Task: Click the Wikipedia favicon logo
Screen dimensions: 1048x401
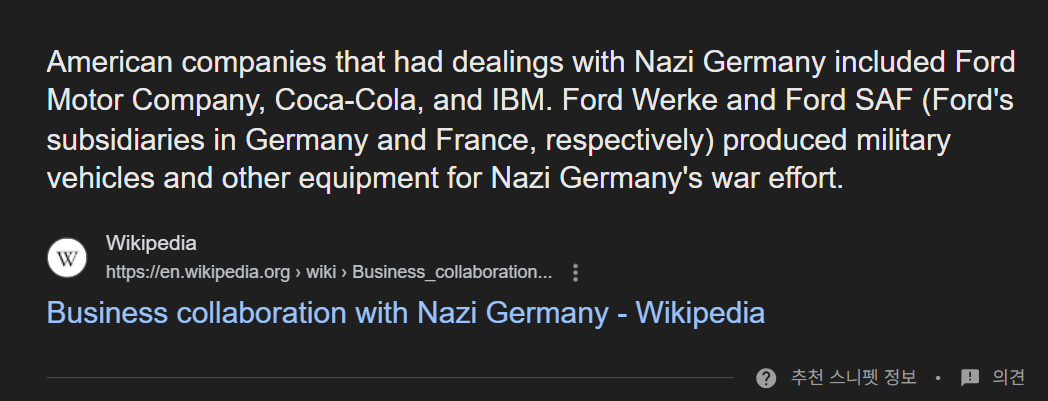Action: click(67, 258)
